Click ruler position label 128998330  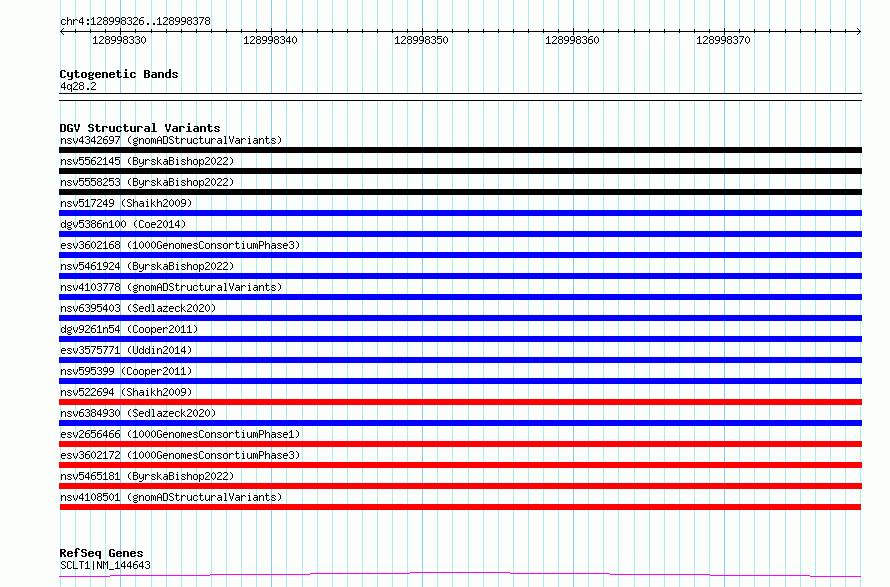pyautogui.click(x=119, y=40)
